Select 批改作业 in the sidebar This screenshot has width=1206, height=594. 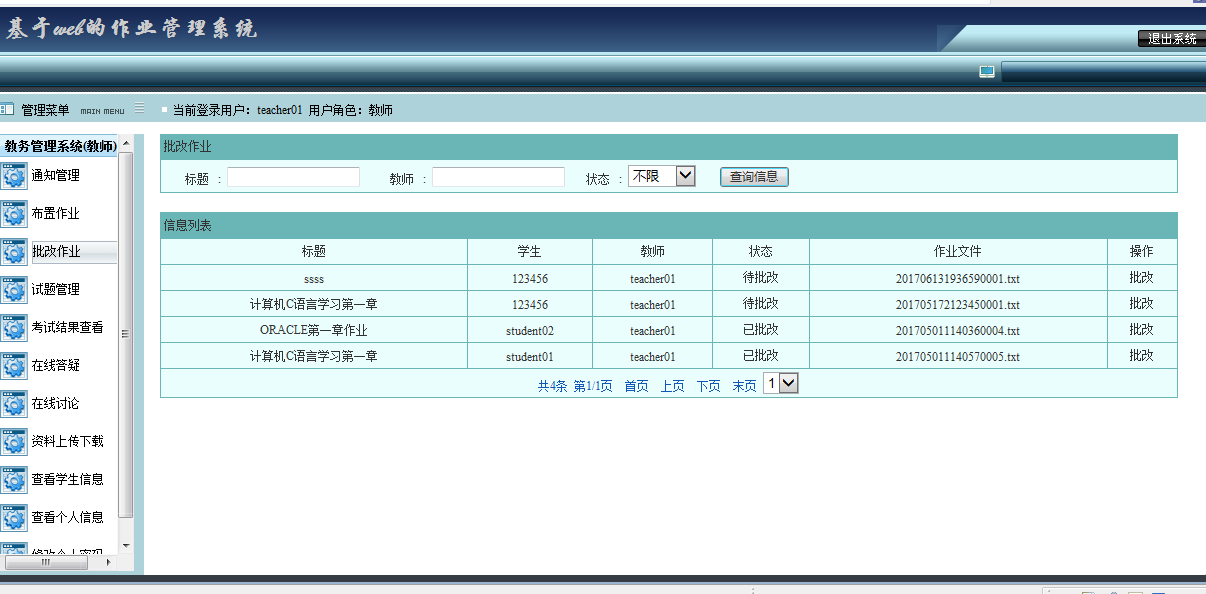[x=55, y=252]
